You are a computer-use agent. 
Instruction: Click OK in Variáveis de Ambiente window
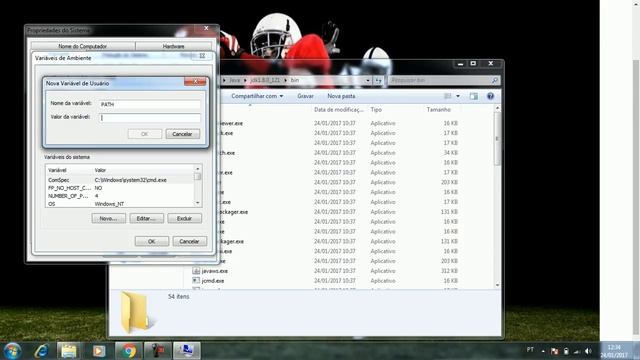tap(152, 241)
